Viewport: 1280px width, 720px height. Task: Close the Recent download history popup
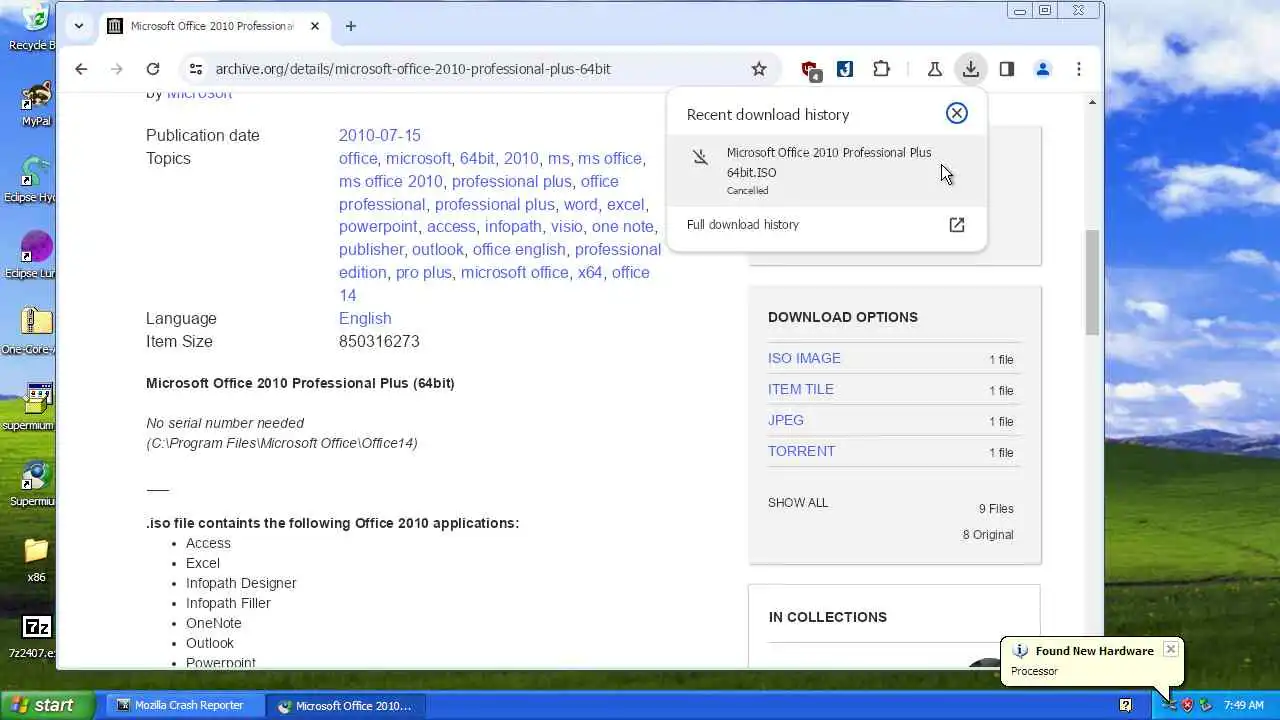957,113
